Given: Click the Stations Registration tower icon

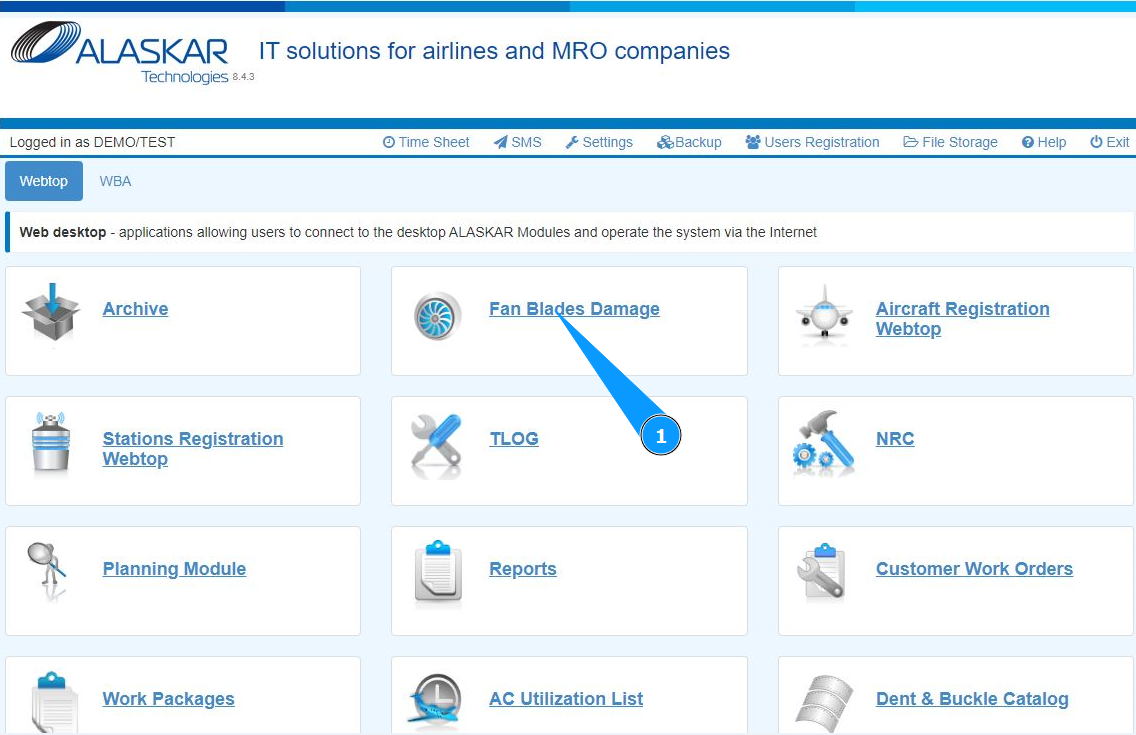Looking at the screenshot, I should [51, 442].
